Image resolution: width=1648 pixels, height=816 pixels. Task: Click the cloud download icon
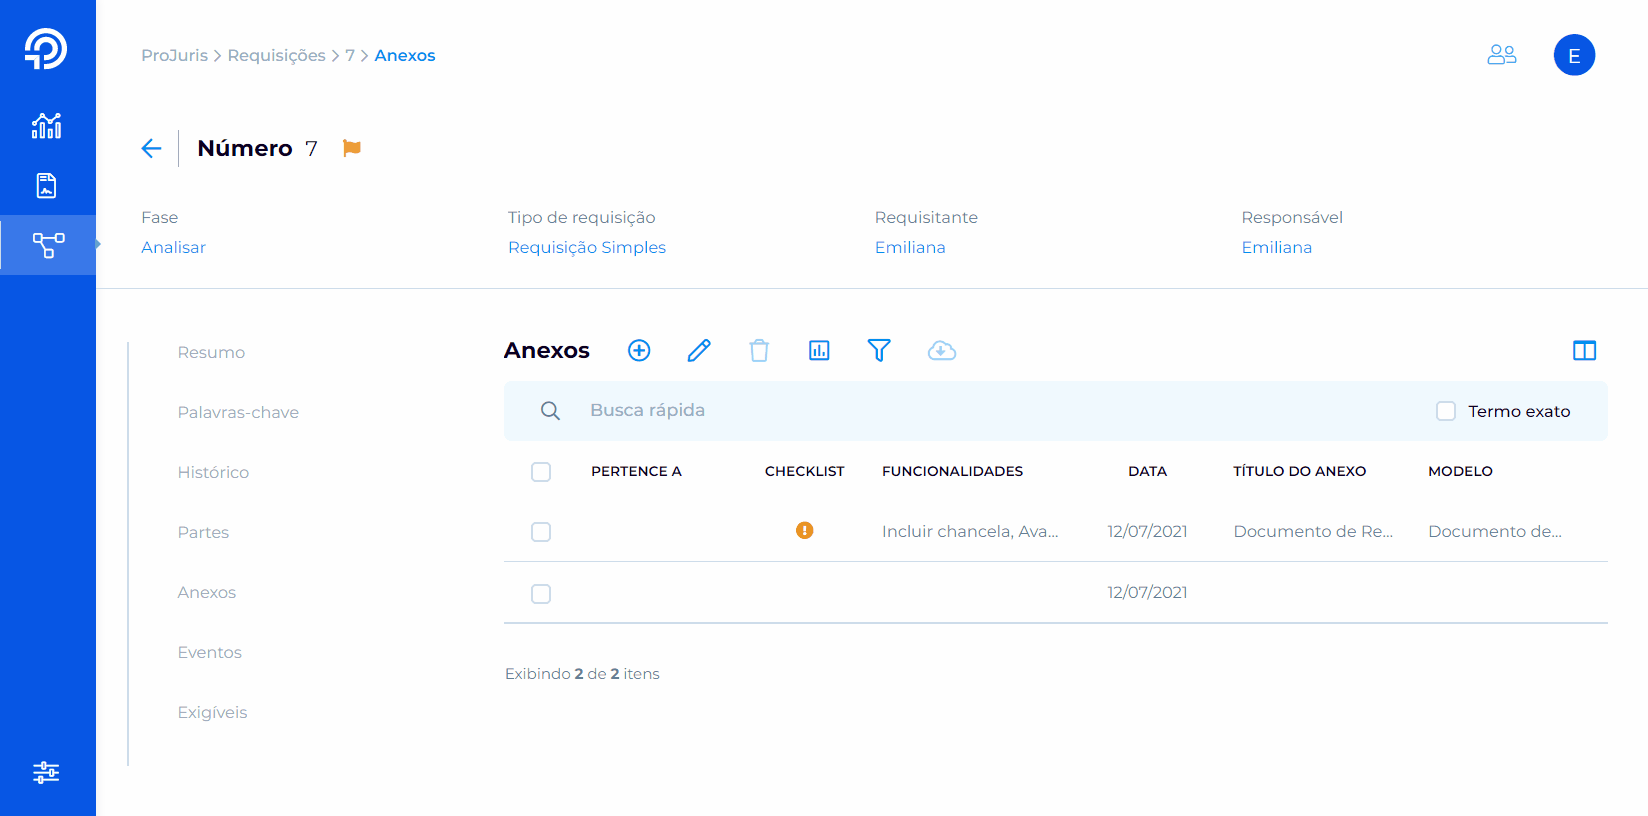click(x=942, y=350)
